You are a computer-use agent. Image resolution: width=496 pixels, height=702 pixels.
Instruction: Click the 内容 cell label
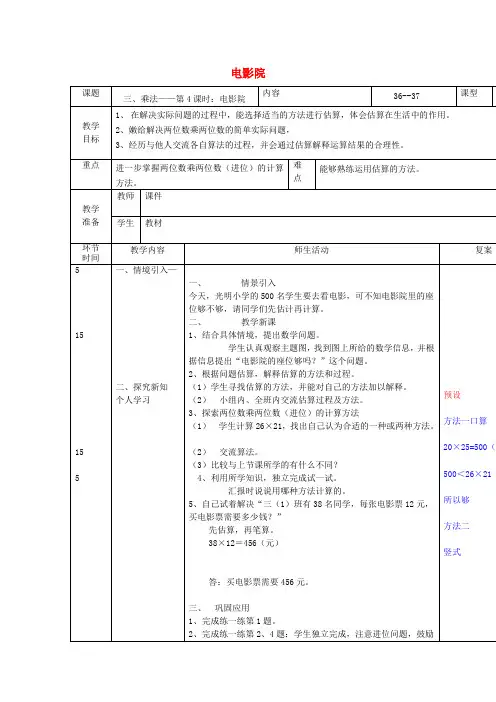(271, 93)
